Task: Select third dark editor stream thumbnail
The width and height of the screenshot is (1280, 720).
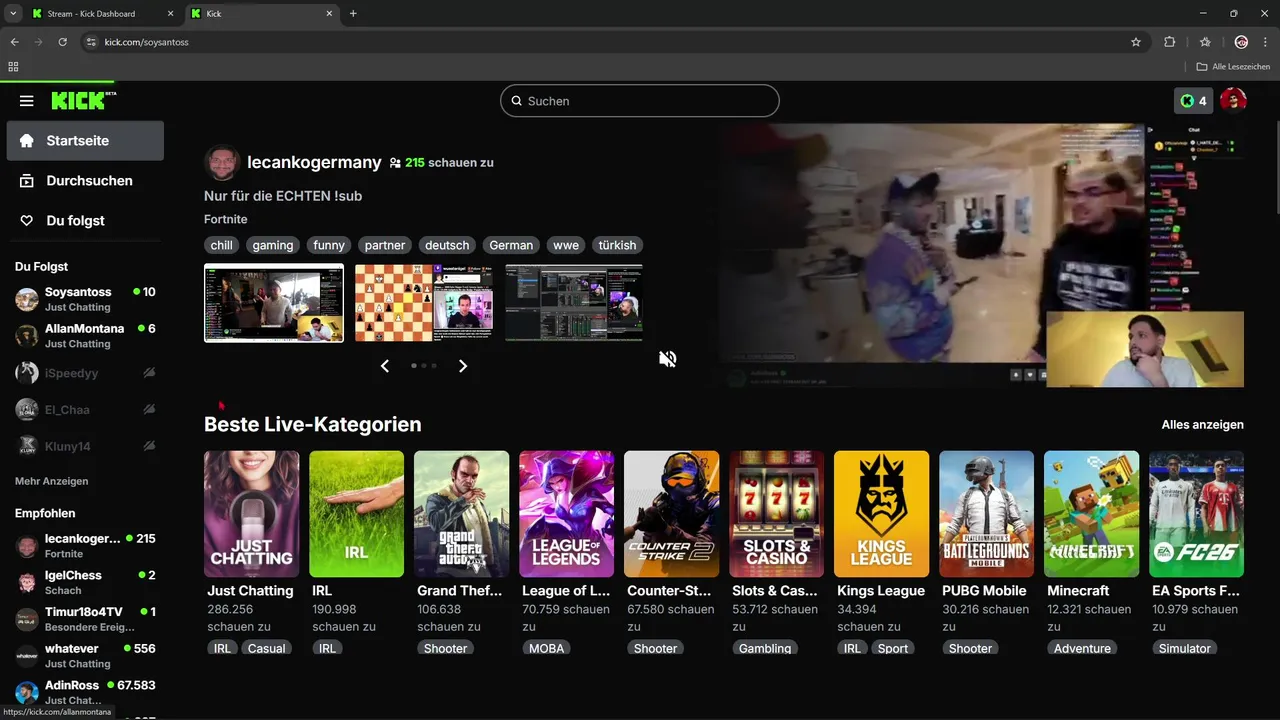Action: click(574, 303)
